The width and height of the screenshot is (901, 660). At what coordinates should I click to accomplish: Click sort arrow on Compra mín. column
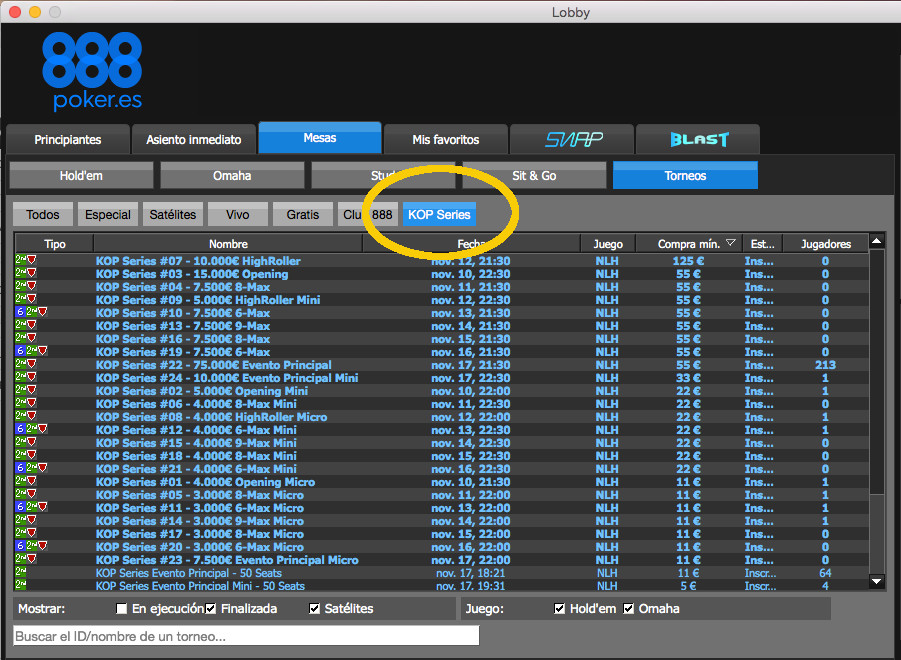coord(731,243)
